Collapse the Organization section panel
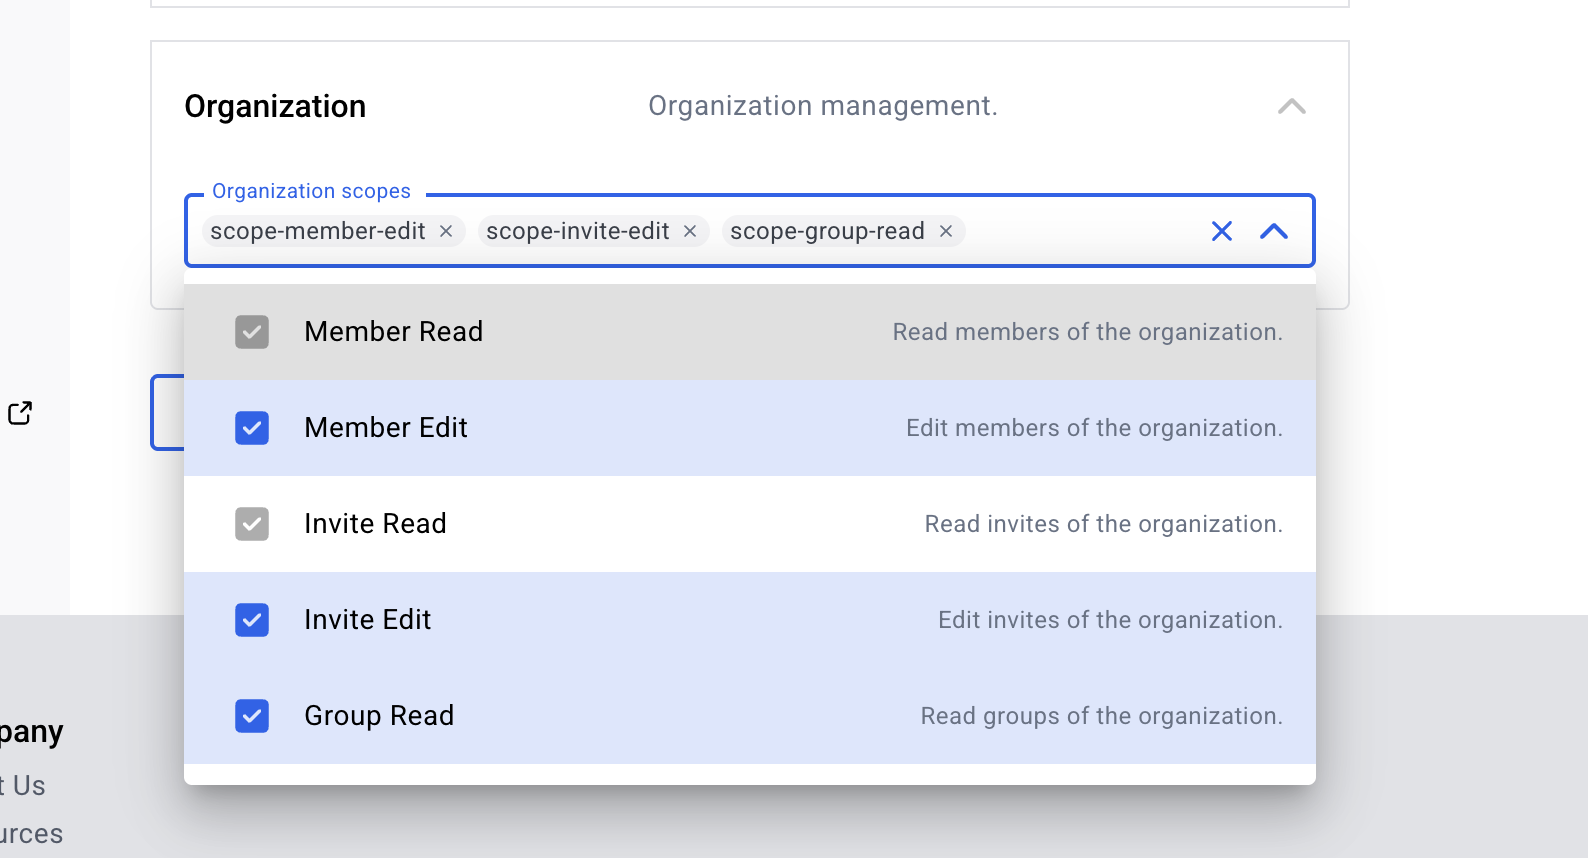The height and width of the screenshot is (858, 1588). click(1291, 106)
